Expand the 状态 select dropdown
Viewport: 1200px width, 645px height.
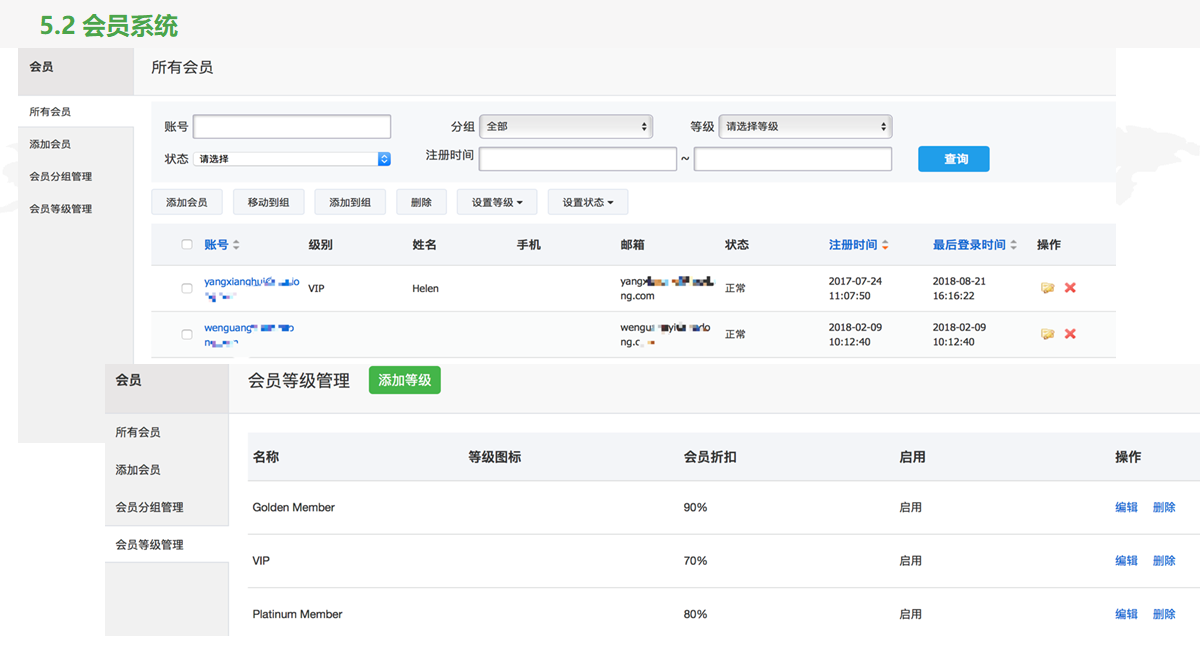(292, 159)
